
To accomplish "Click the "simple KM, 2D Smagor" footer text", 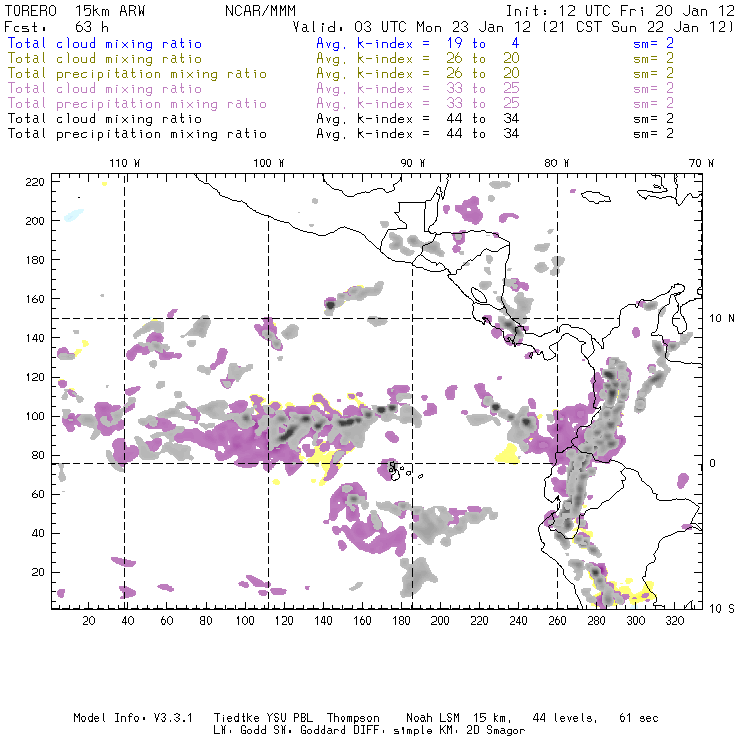I will coord(459,731).
